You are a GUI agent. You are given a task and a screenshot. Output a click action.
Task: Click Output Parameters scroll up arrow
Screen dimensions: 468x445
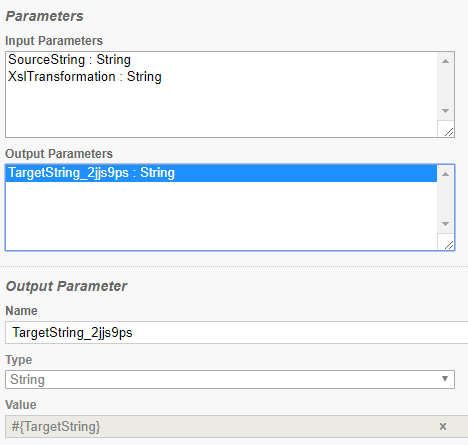coord(445,174)
